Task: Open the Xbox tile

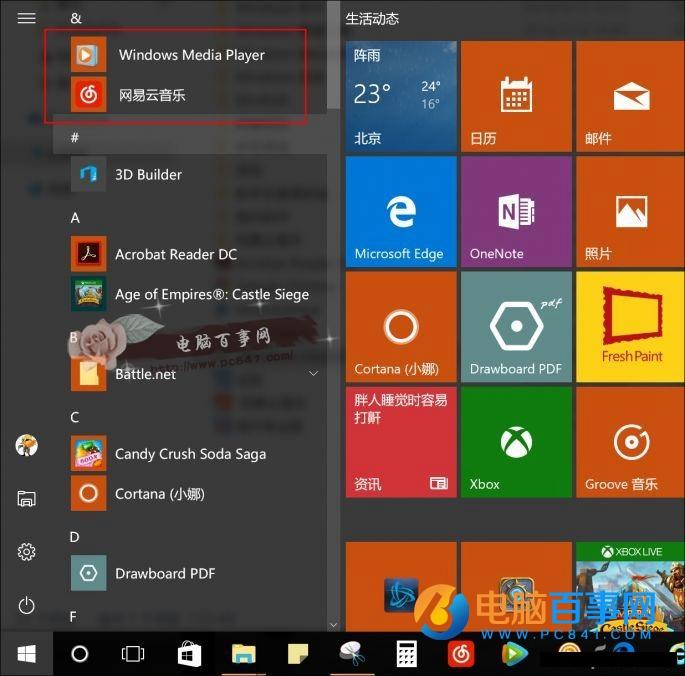Action: tap(516, 442)
